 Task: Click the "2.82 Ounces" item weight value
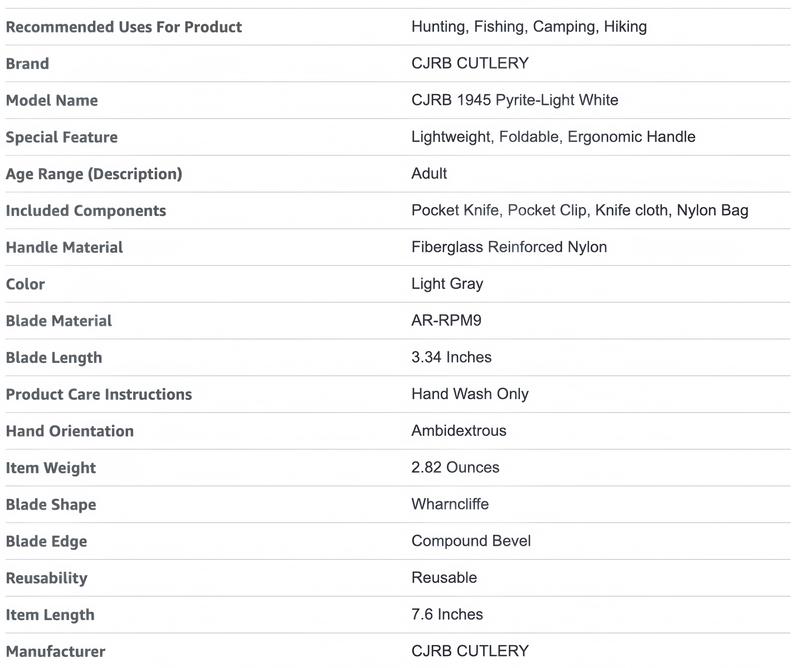455,468
